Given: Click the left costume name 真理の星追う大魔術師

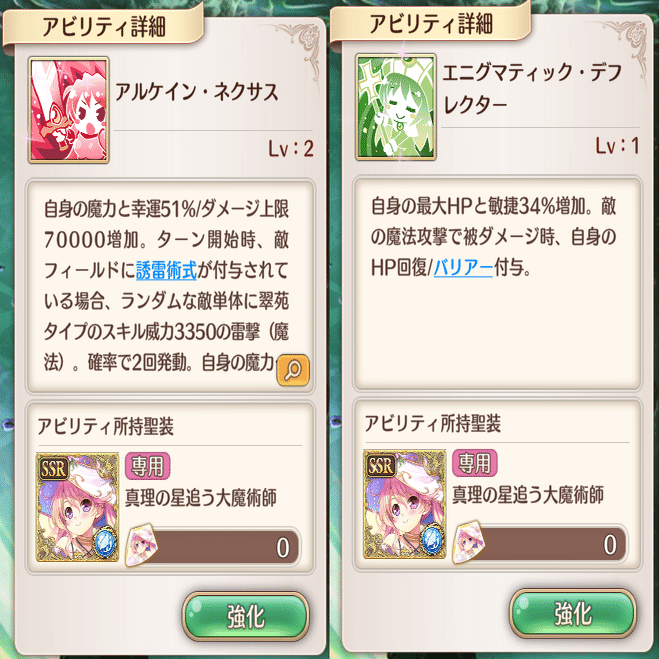Looking at the screenshot, I should 201,498.
